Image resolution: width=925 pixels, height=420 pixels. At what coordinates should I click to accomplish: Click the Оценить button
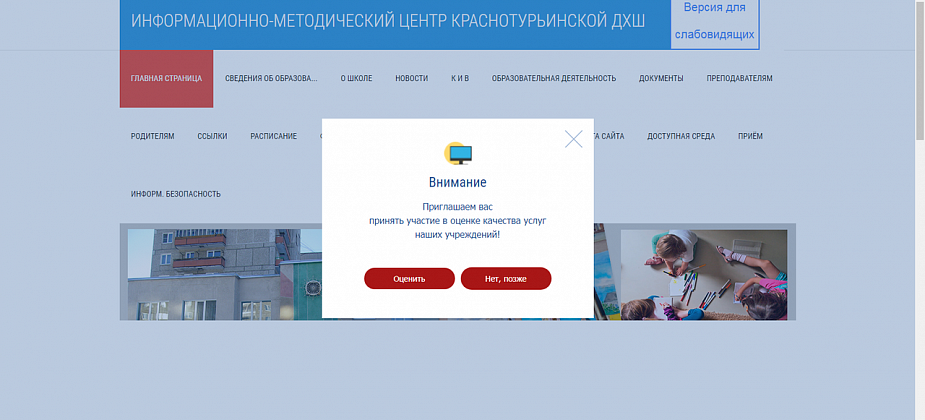[x=409, y=279]
